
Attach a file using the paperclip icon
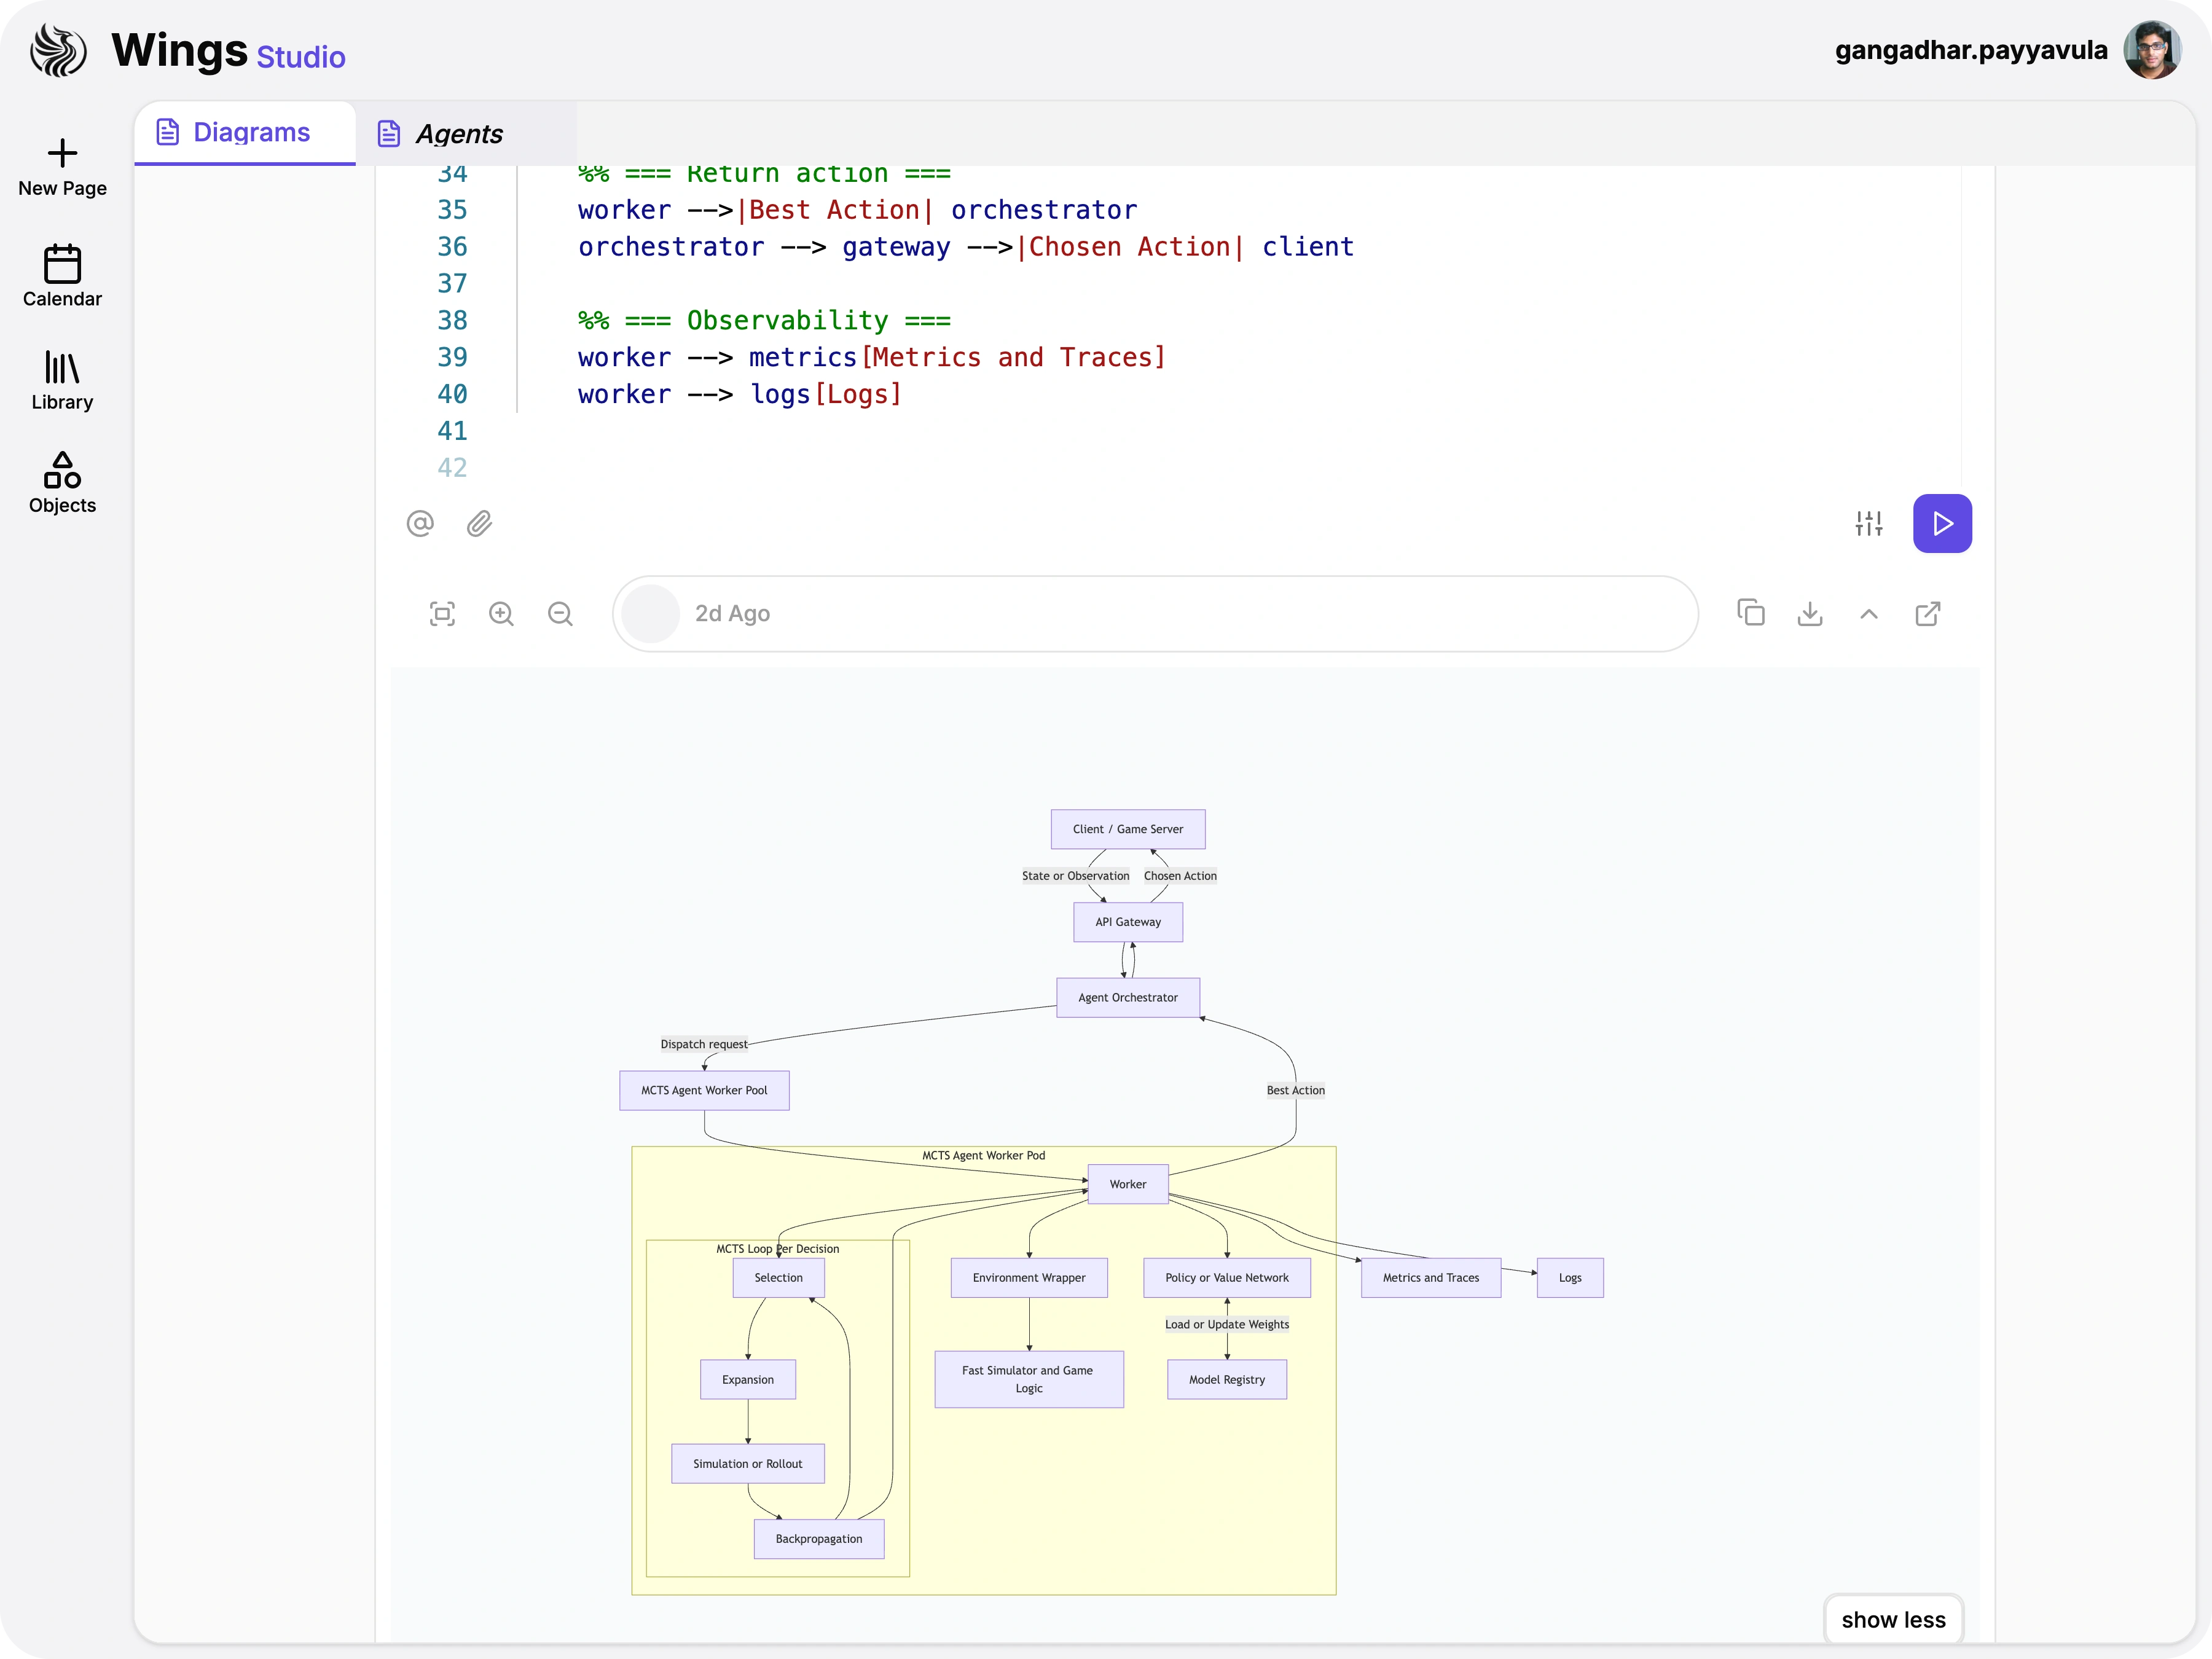click(x=479, y=523)
